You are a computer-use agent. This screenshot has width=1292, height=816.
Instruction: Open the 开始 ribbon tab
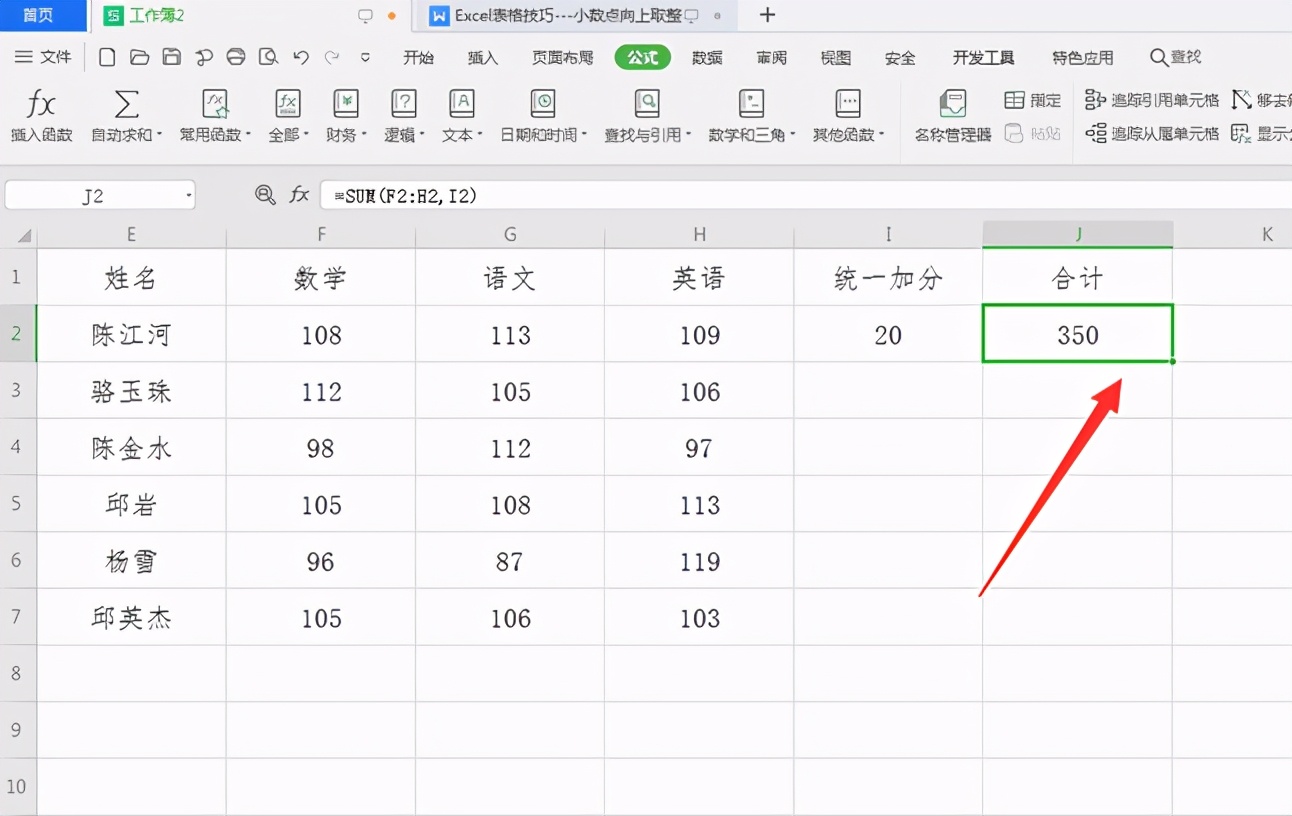coord(418,57)
